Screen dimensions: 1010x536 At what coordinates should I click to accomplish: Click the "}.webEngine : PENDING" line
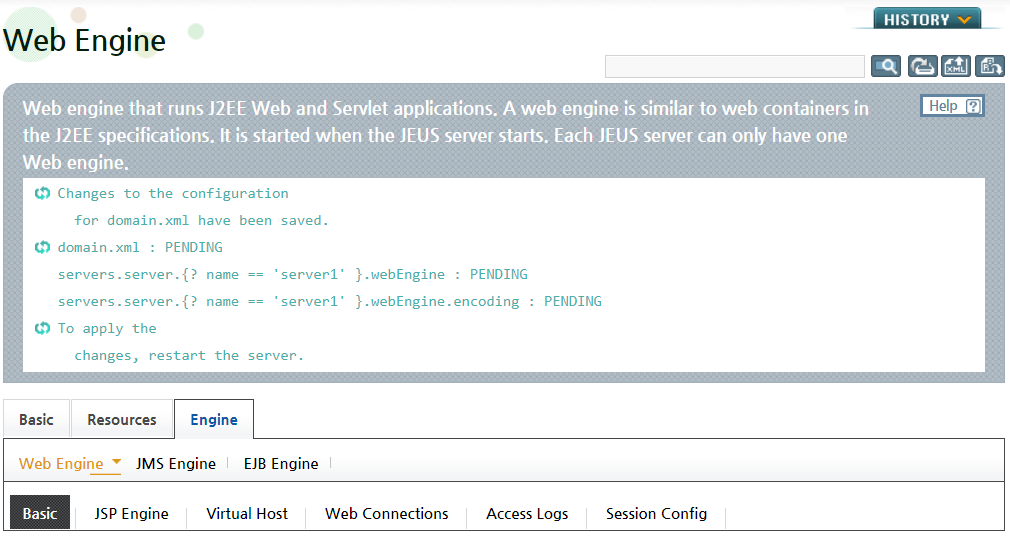(292, 274)
